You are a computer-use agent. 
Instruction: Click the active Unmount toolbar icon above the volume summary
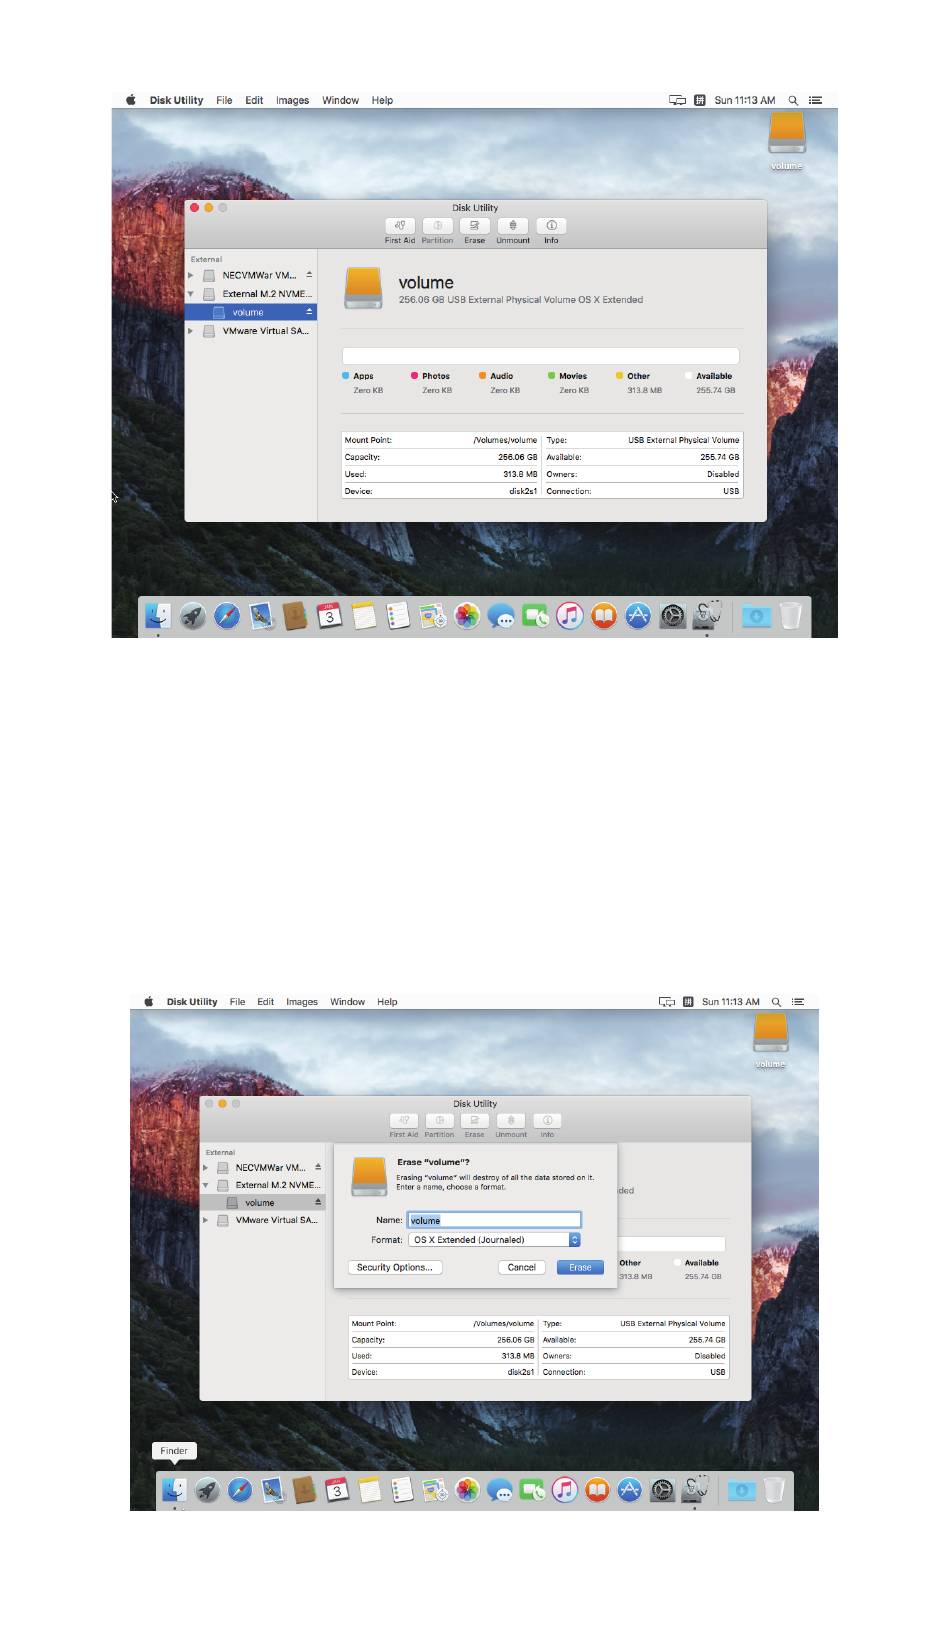513,226
